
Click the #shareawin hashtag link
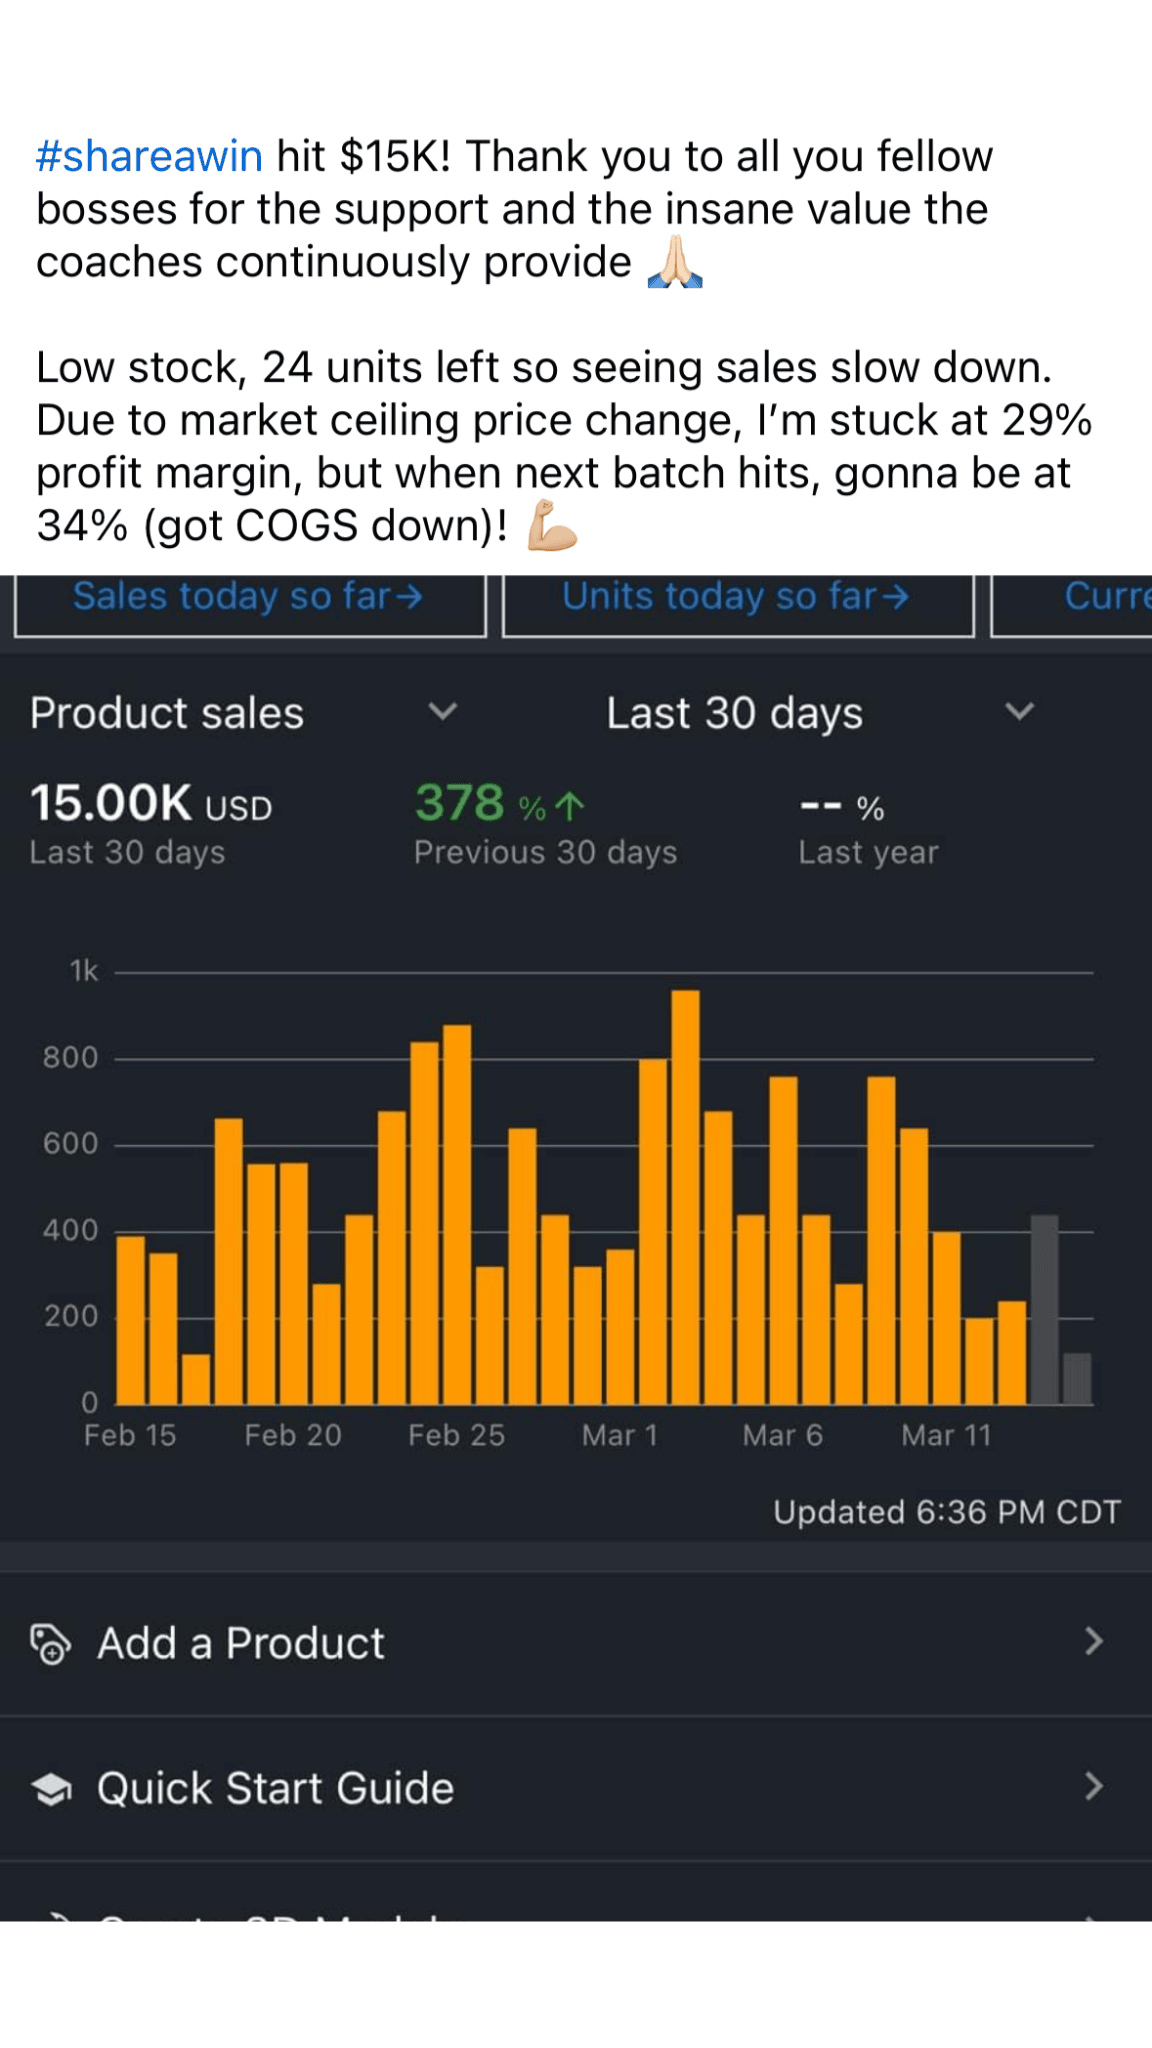pos(149,156)
